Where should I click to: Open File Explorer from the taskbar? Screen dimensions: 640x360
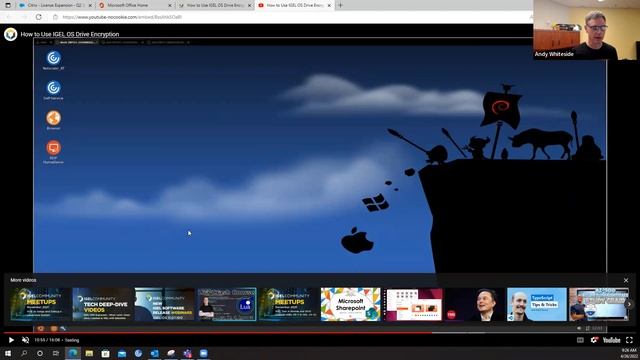[89, 353]
